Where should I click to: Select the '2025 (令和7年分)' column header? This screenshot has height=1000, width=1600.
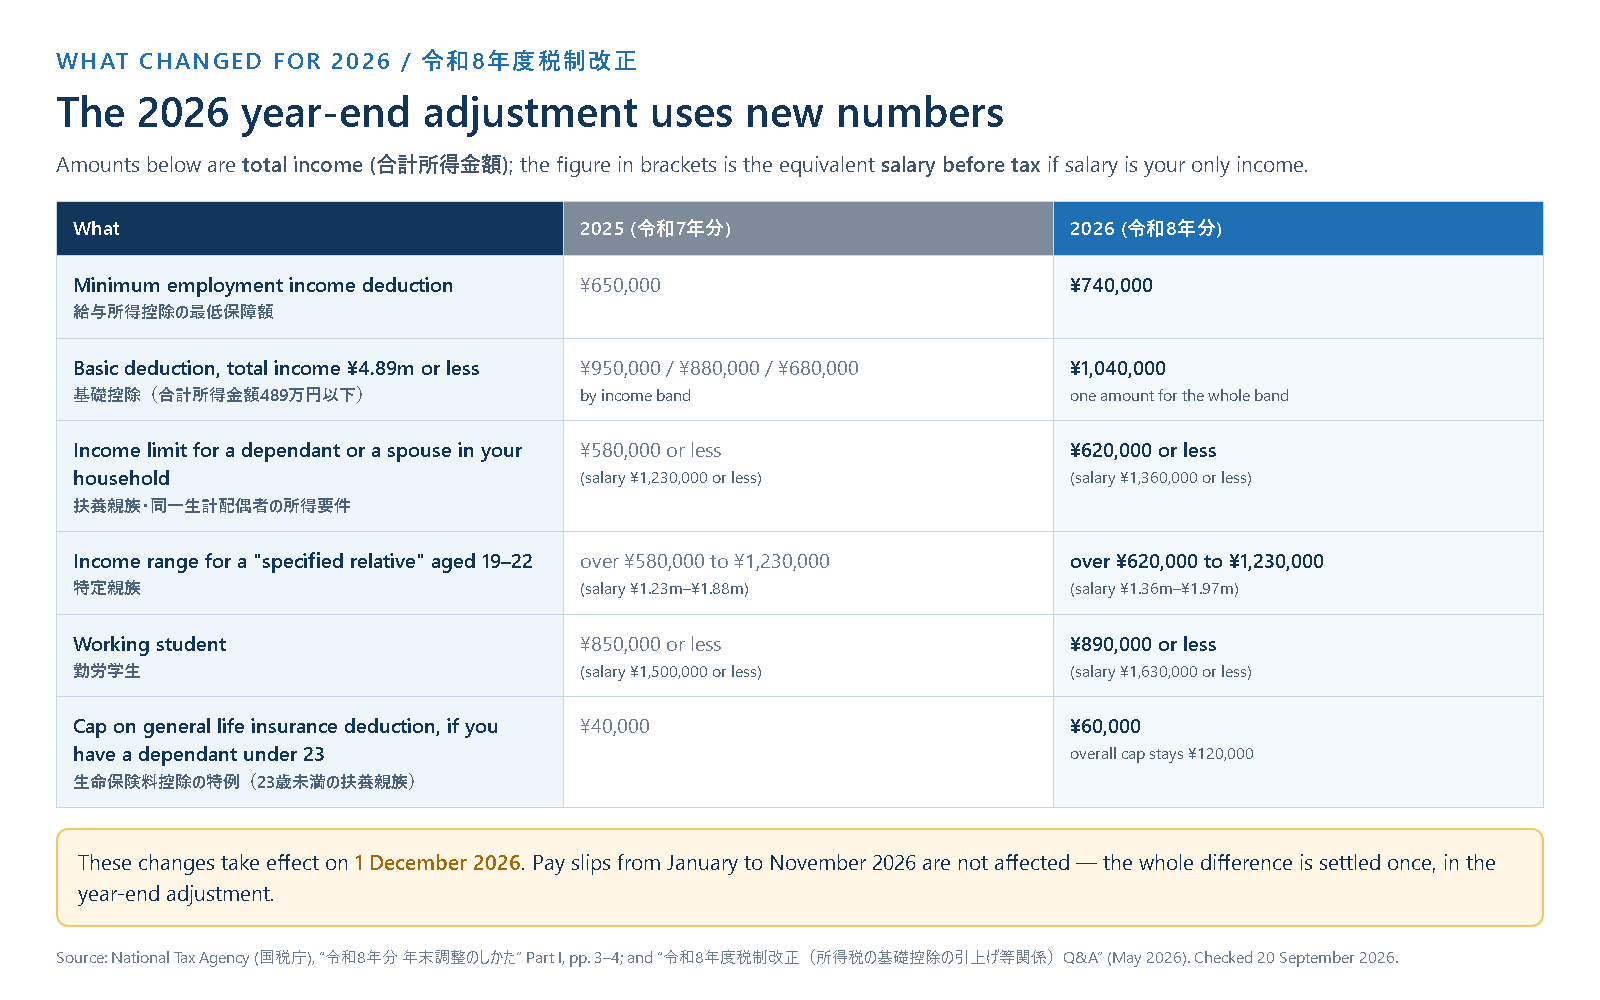808,228
